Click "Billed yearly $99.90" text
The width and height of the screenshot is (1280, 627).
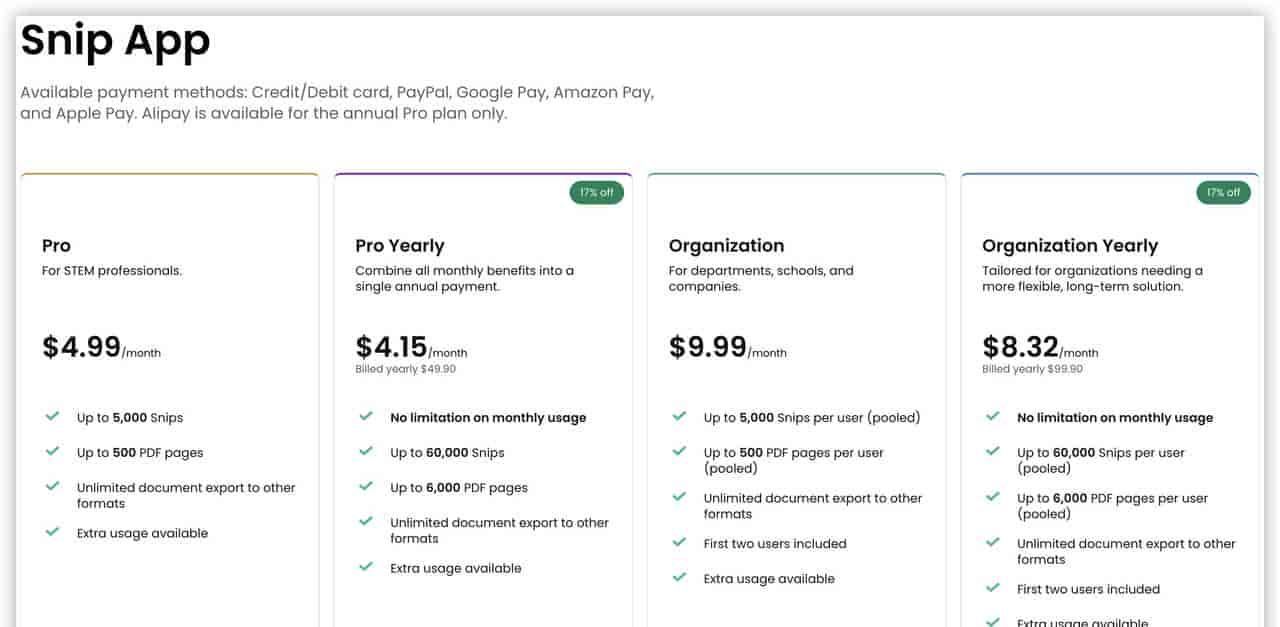(1032, 369)
